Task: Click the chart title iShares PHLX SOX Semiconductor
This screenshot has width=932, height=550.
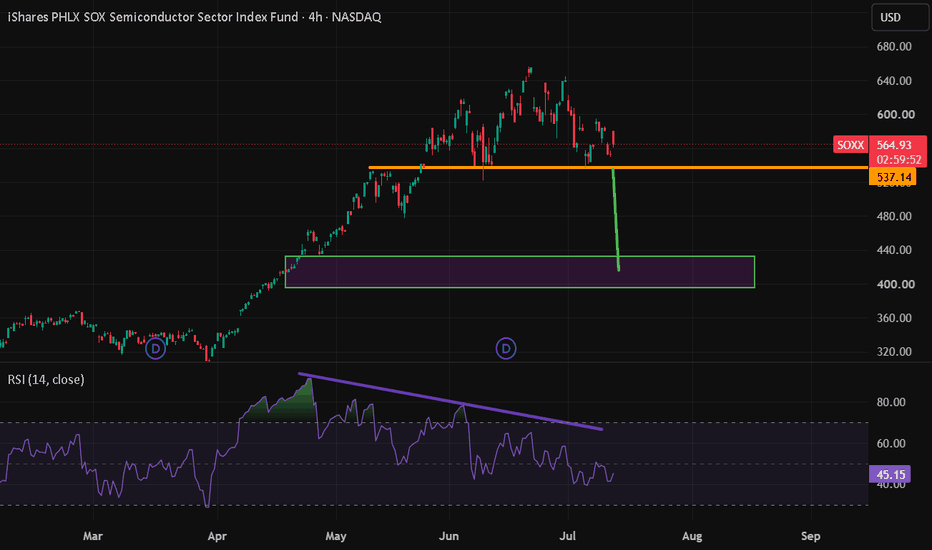Action: tap(194, 17)
